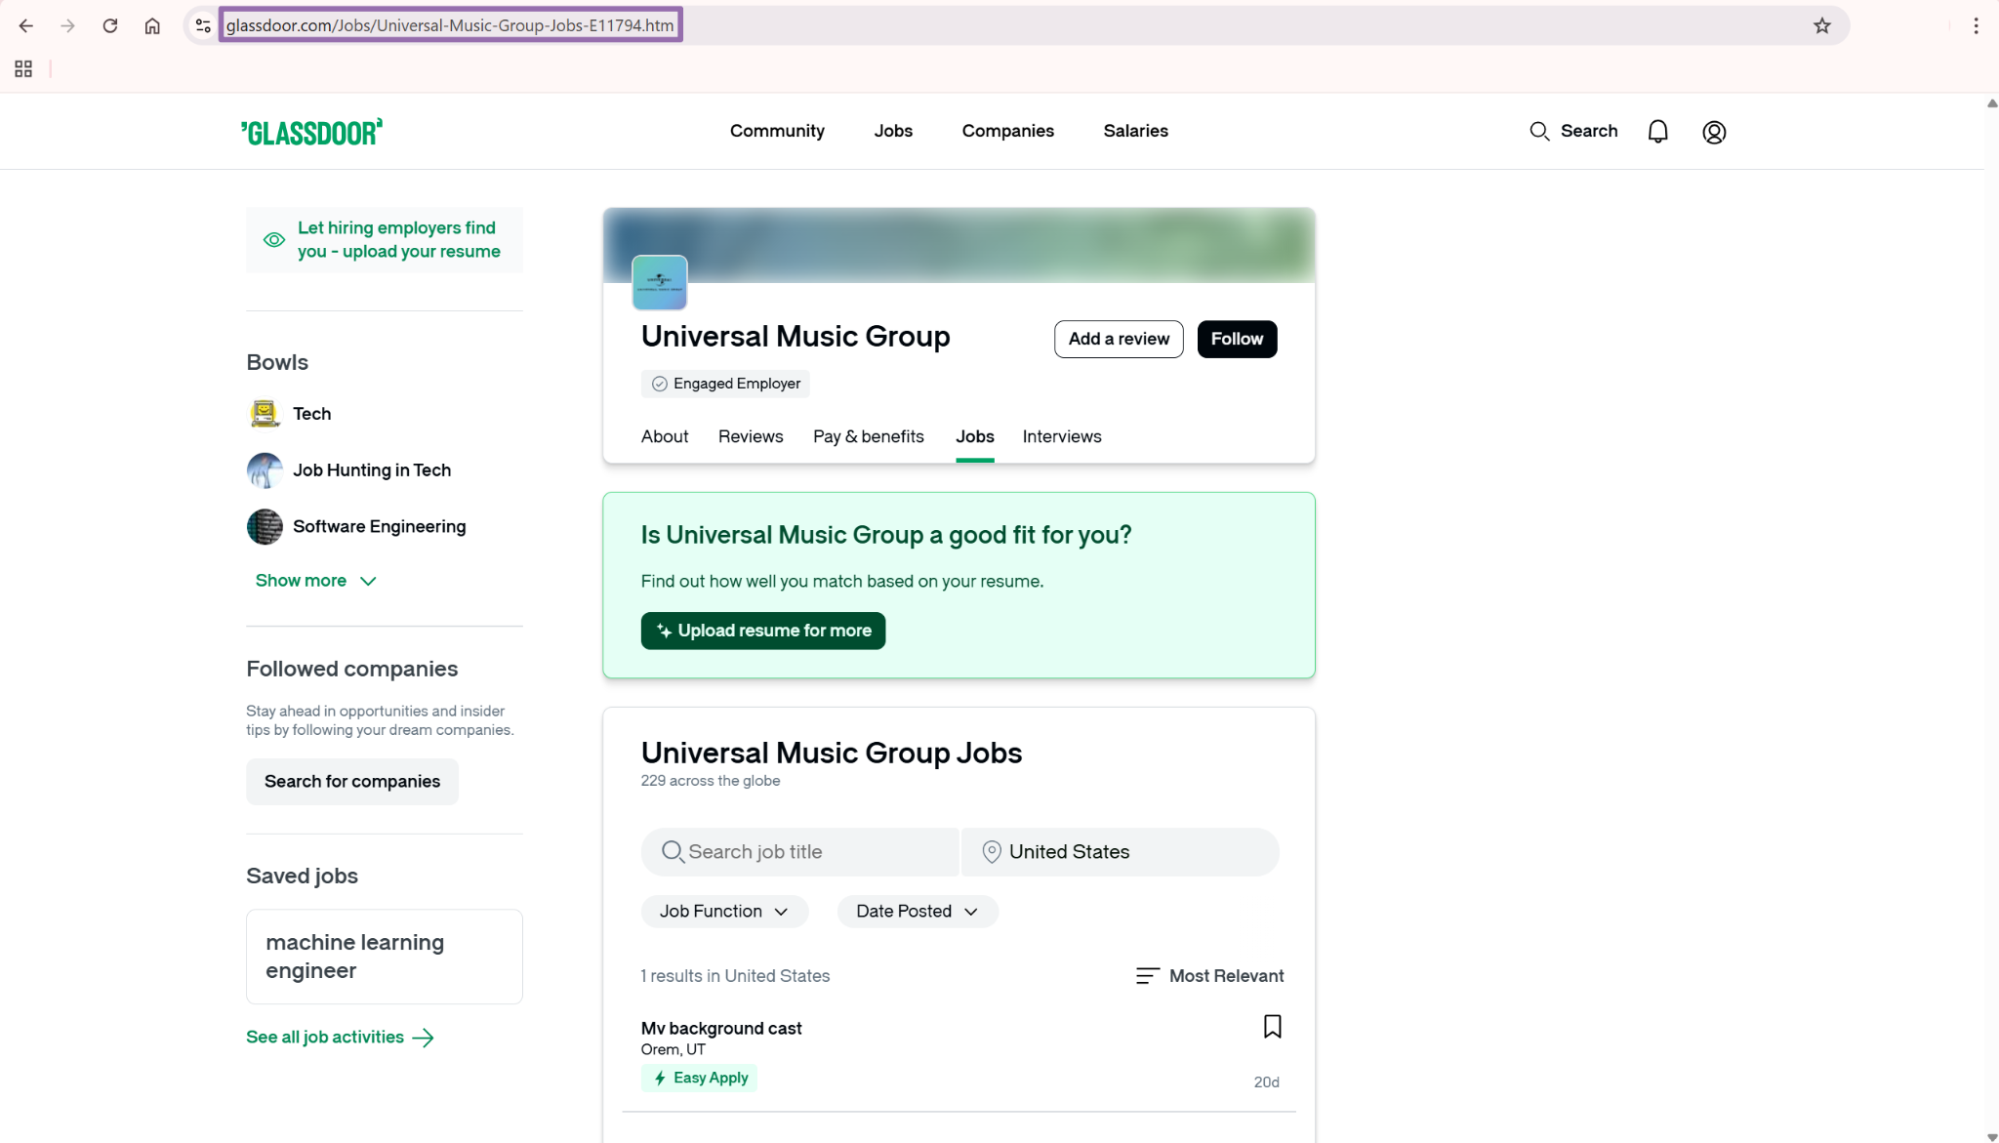
Task: Switch to the Reviews tab
Action: 751,437
